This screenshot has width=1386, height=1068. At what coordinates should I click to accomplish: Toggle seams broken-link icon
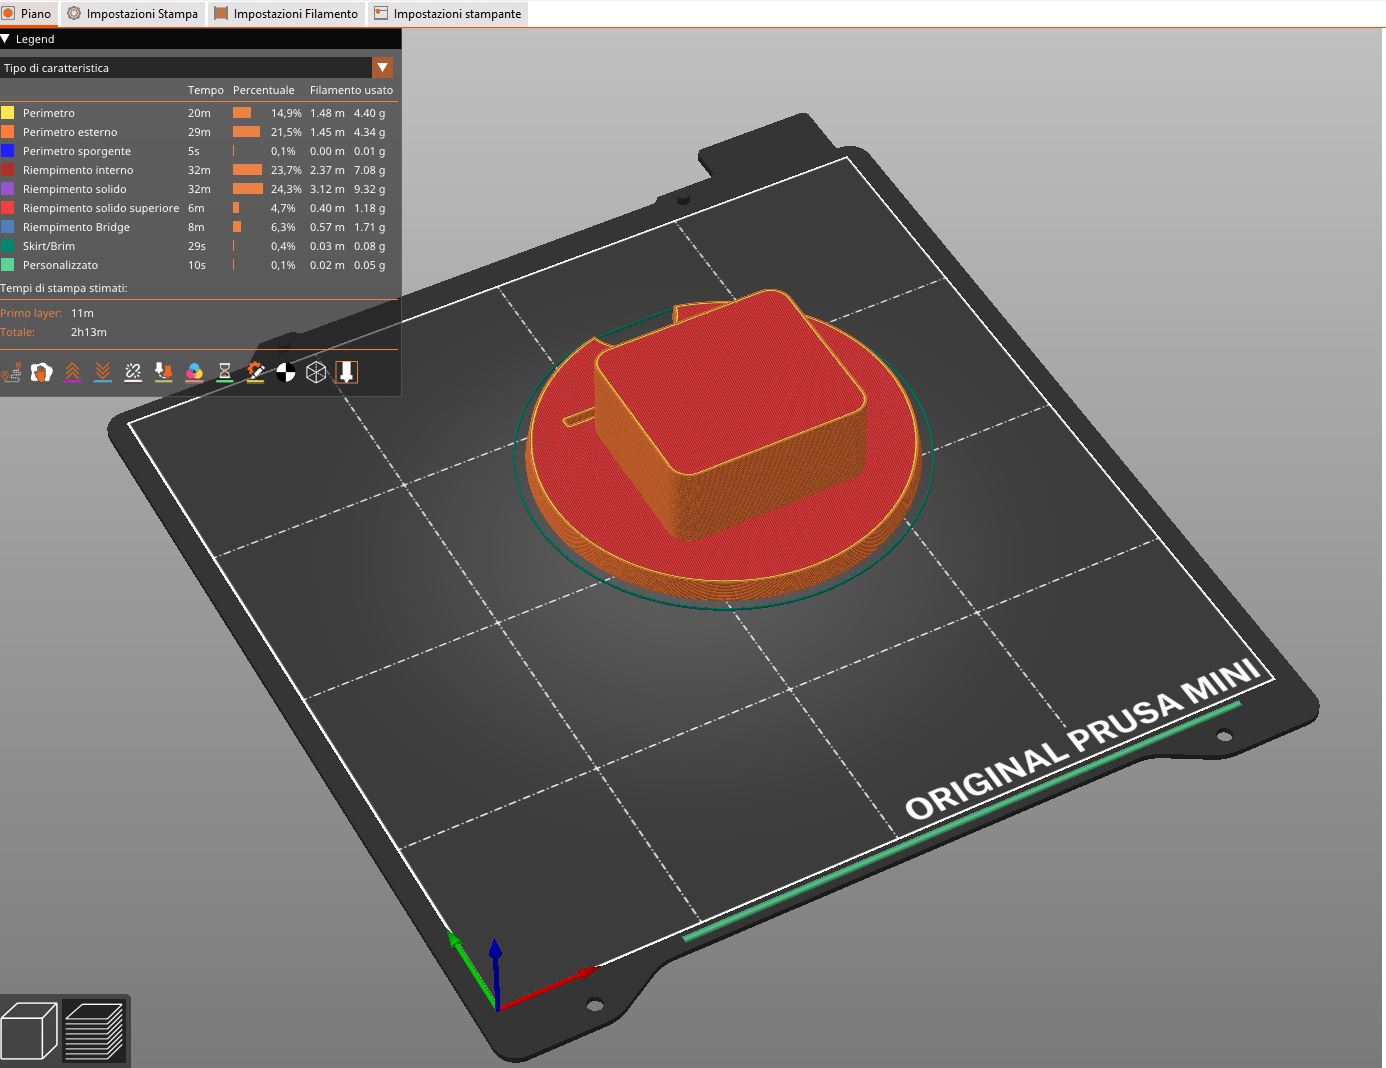click(x=133, y=373)
